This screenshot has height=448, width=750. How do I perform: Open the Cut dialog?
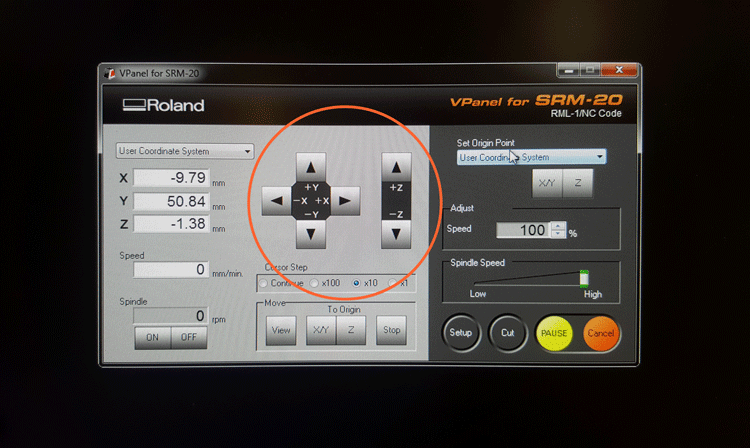tap(507, 333)
